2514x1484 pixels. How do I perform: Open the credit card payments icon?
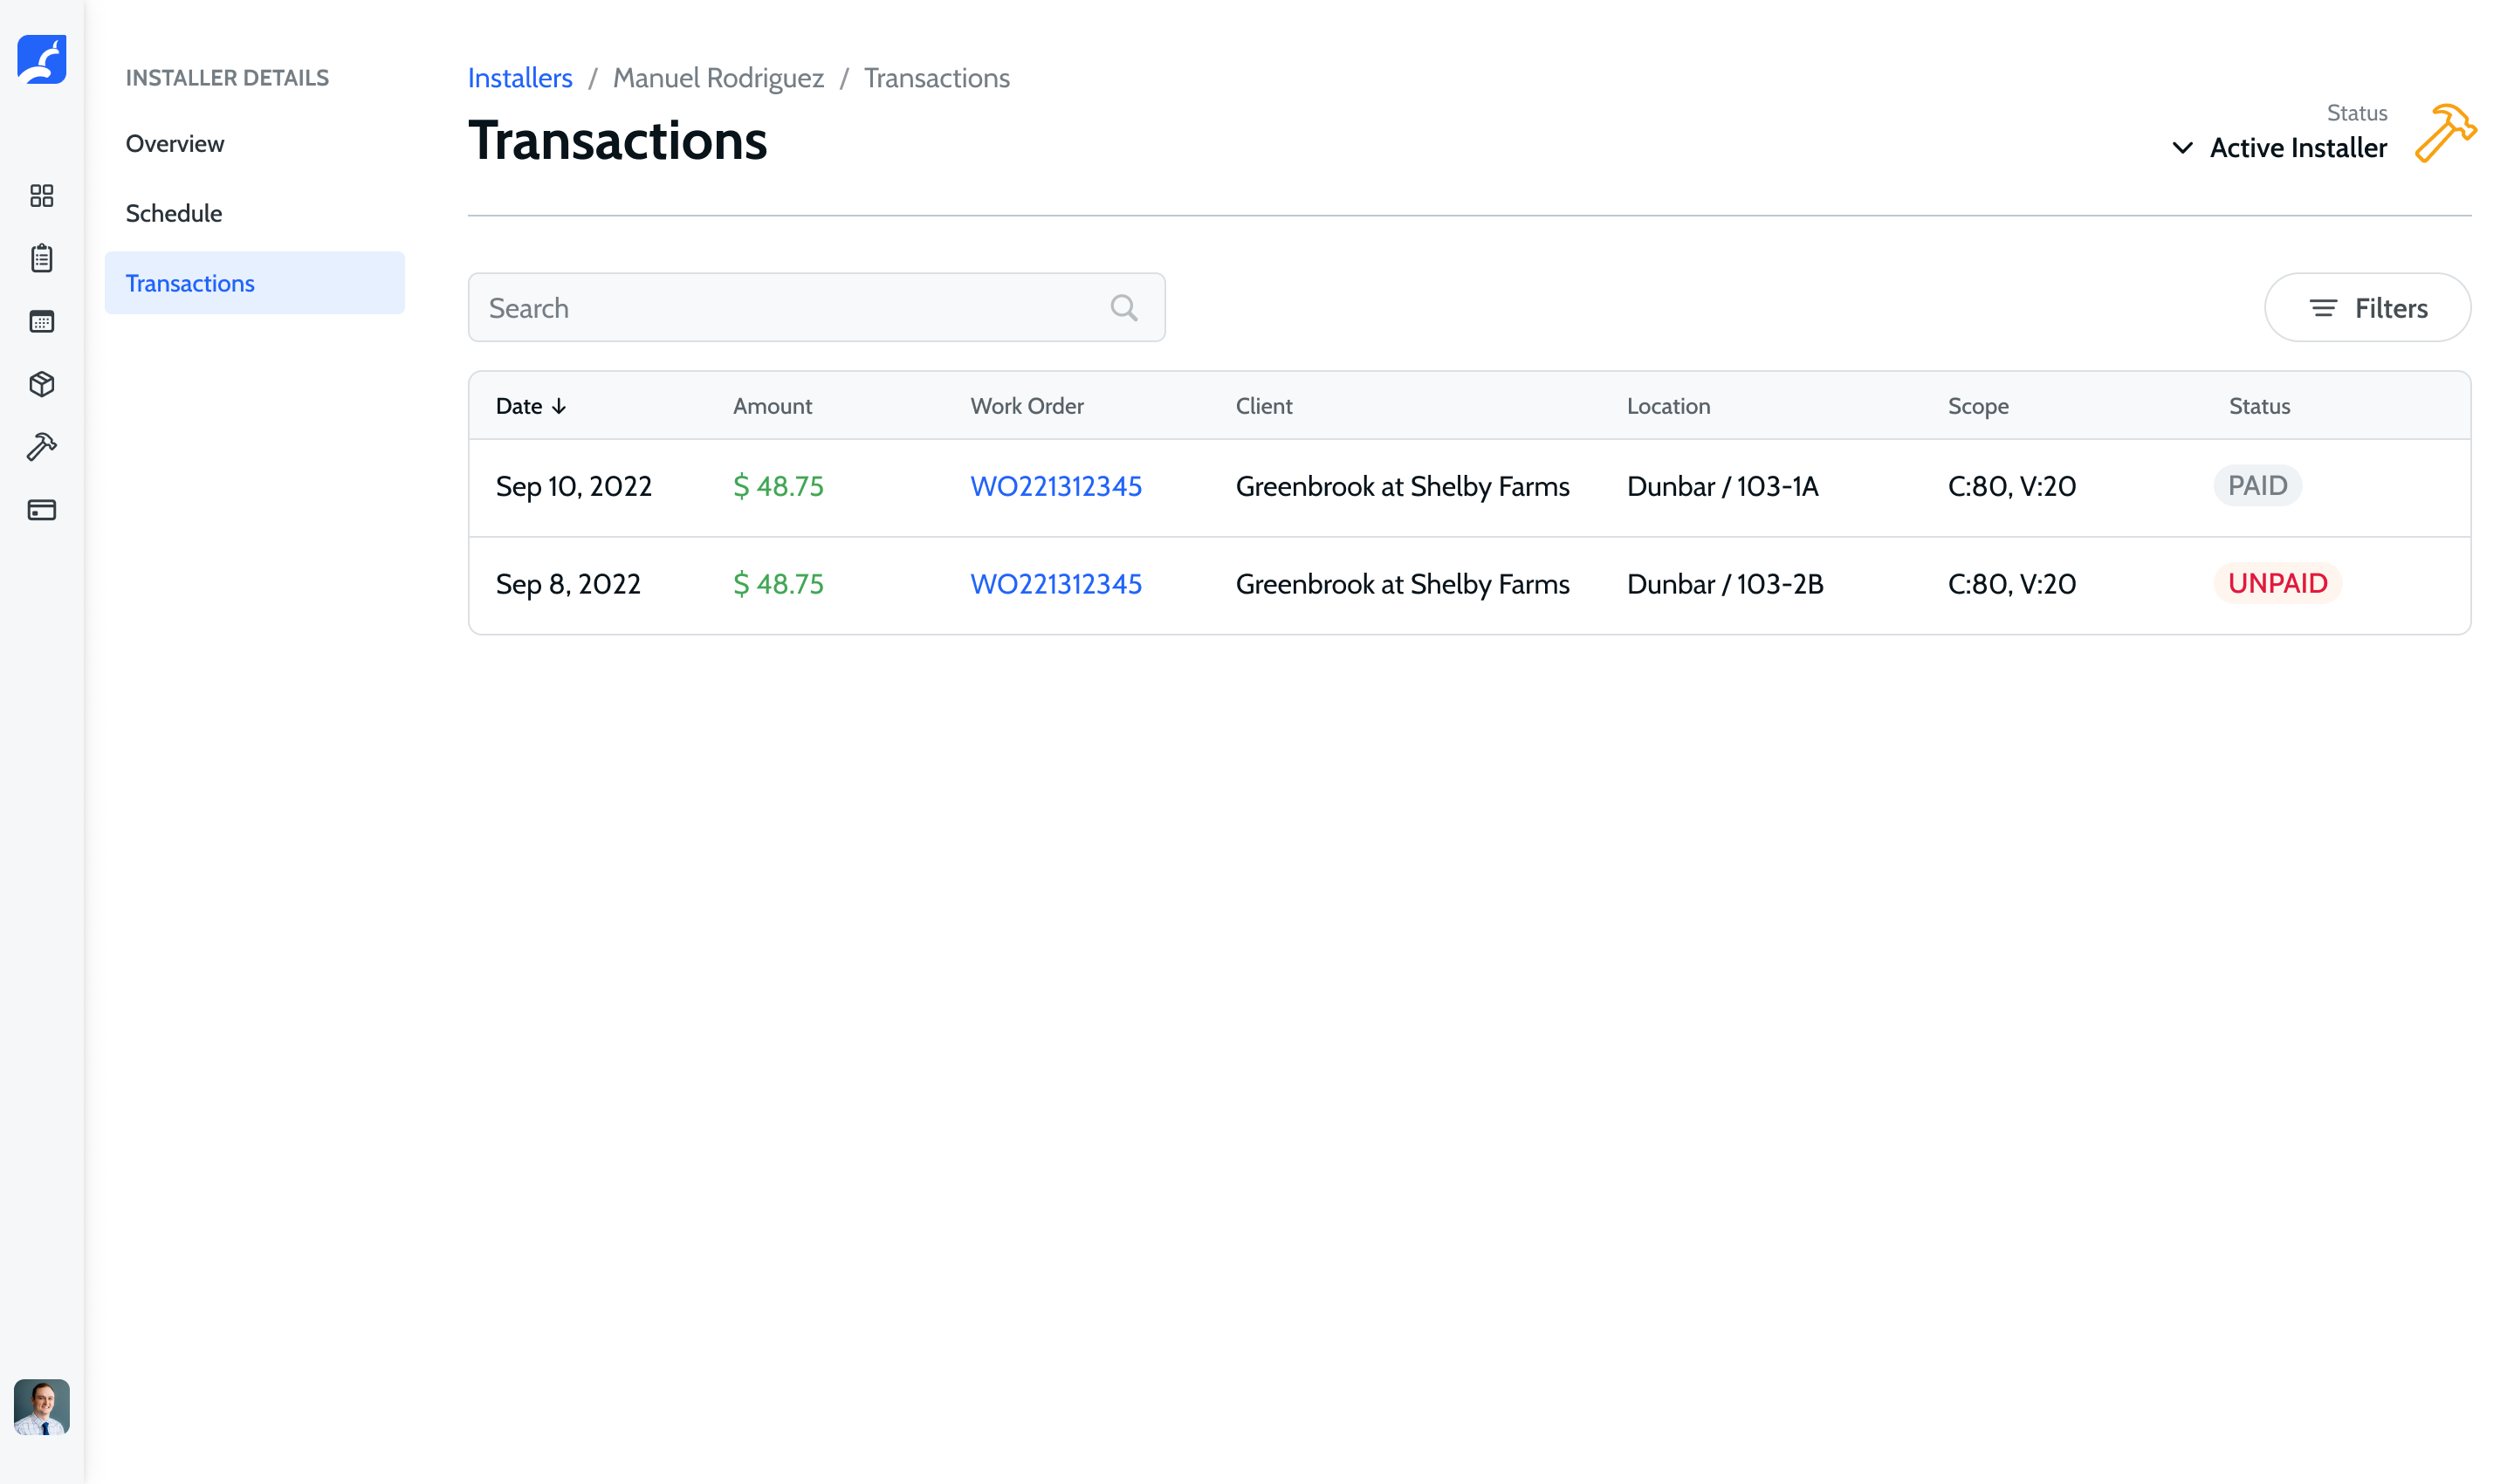pos(41,510)
